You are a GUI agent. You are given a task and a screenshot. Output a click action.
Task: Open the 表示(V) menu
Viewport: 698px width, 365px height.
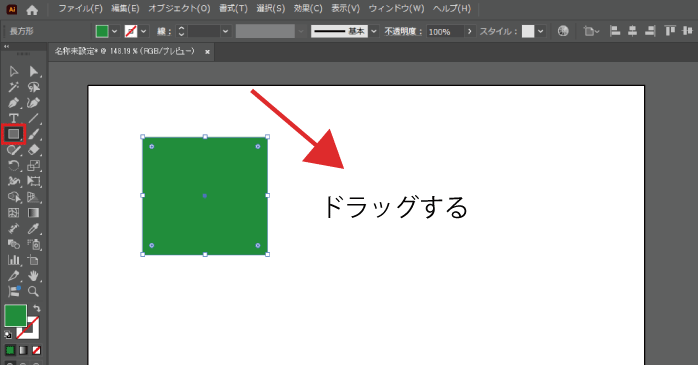(x=345, y=8)
